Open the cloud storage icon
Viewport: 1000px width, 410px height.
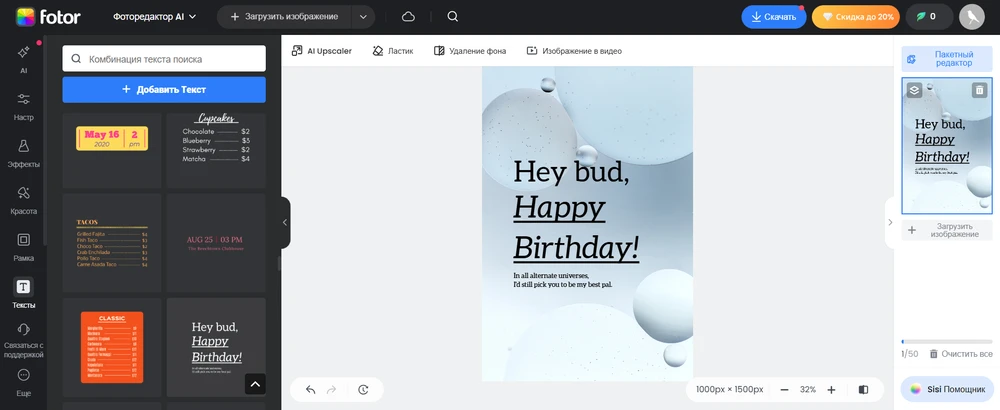pyautogui.click(x=408, y=17)
